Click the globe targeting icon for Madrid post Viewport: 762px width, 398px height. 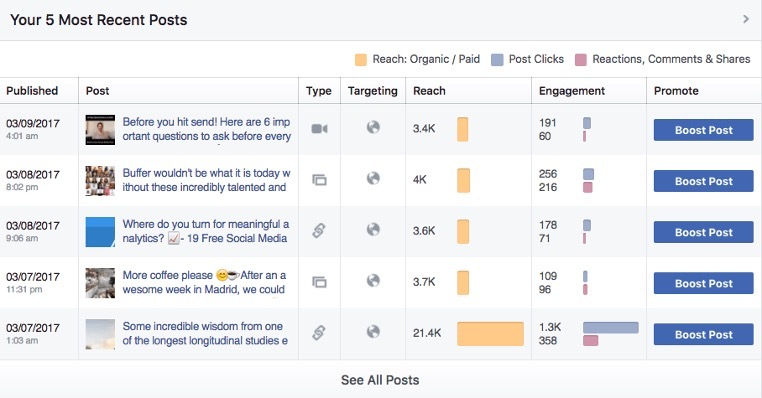pos(373,280)
